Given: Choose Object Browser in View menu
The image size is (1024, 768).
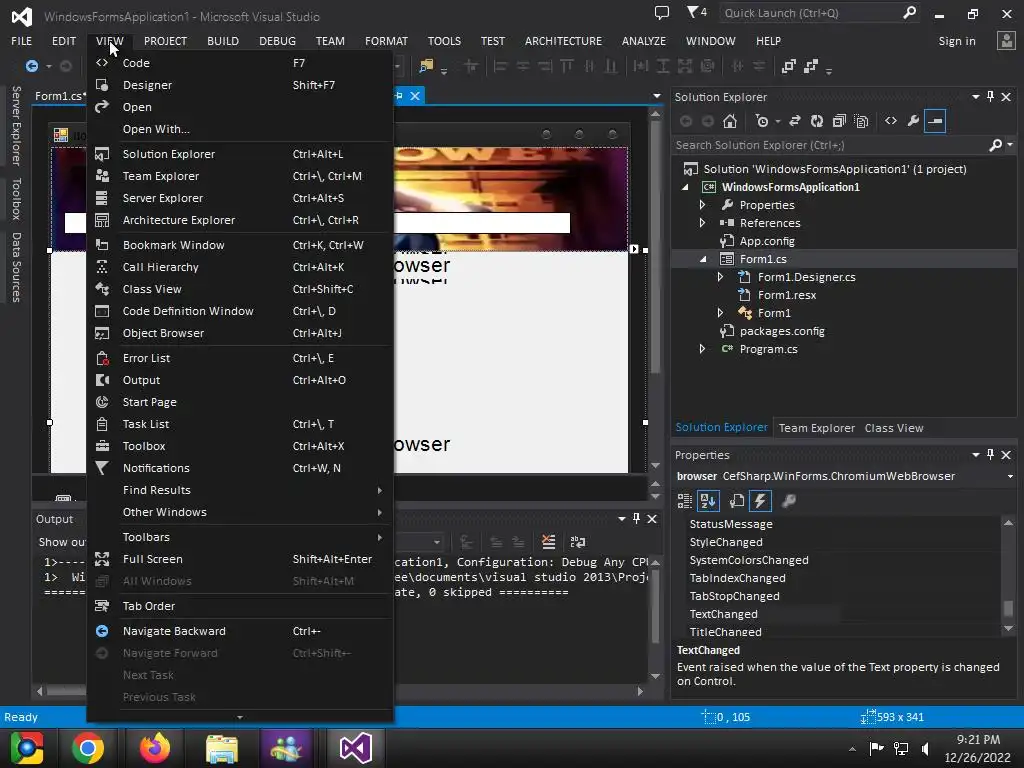Looking at the screenshot, I should tap(240, 333).
